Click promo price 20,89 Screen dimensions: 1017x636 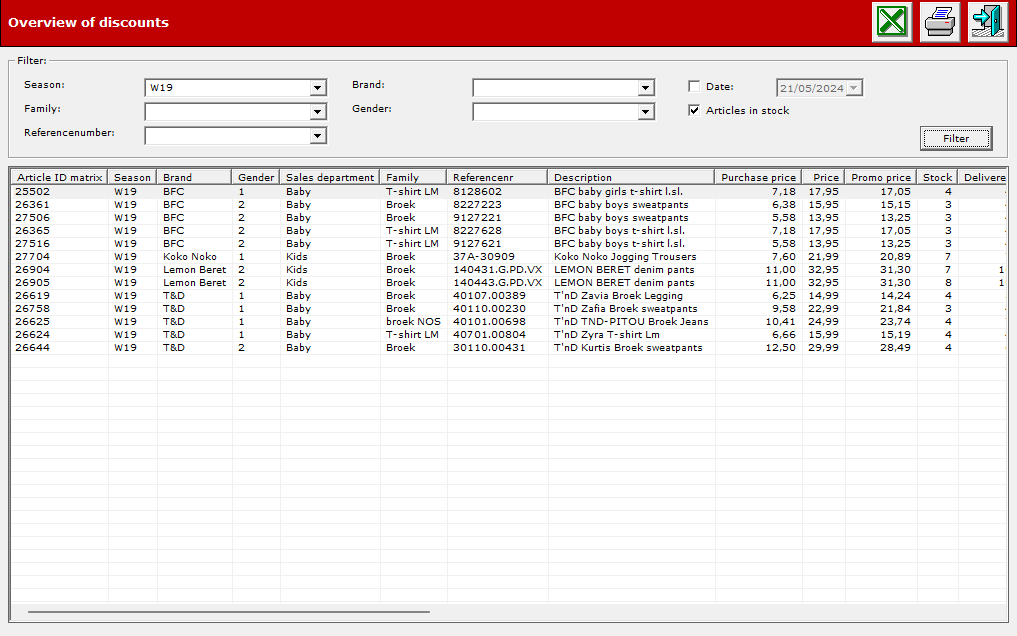pyautogui.click(x=895, y=256)
